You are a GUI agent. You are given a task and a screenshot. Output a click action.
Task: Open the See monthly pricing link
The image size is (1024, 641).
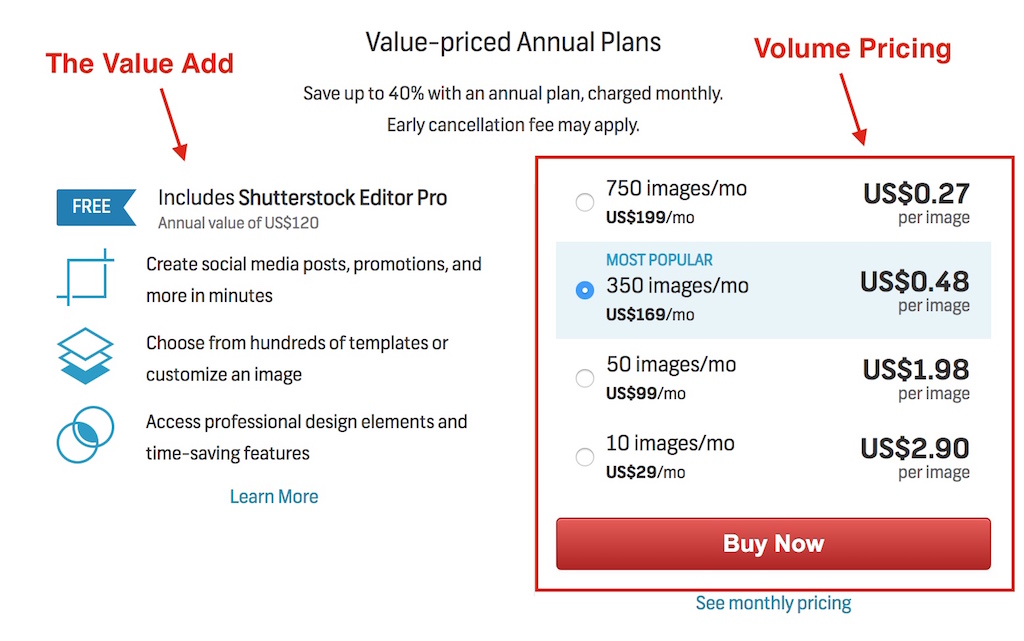tap(773, 603)
